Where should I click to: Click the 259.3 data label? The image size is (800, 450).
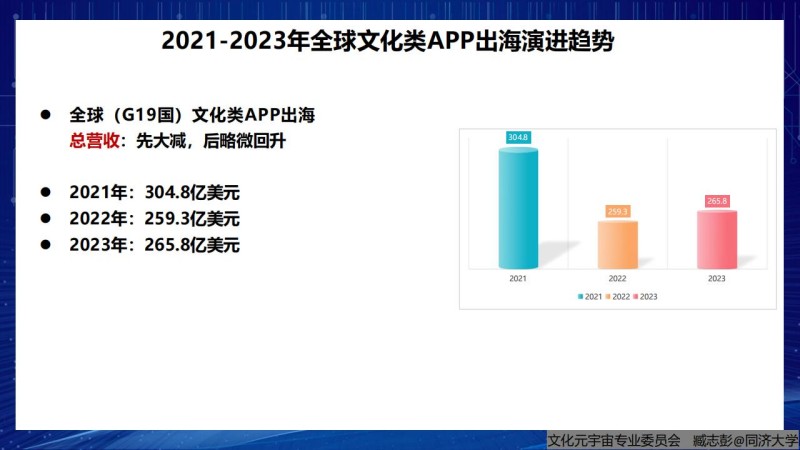click(617, 211)
